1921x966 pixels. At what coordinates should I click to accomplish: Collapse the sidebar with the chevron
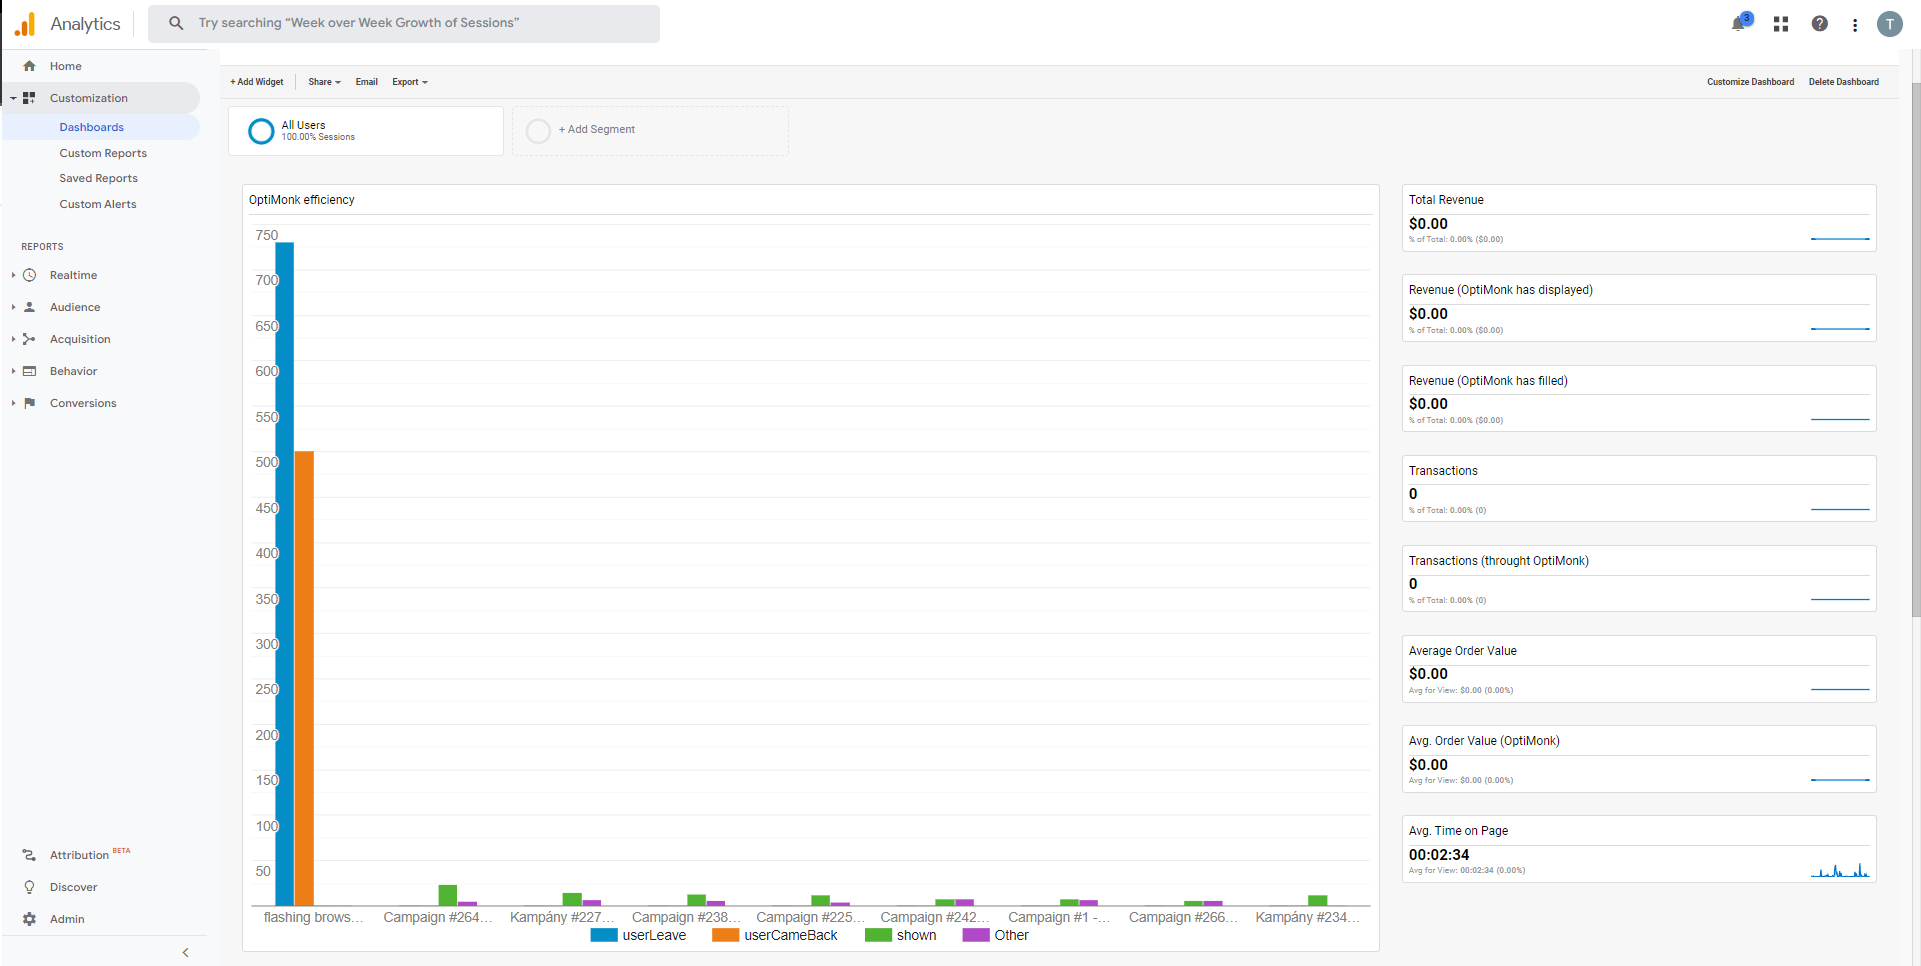pos(185,953)
